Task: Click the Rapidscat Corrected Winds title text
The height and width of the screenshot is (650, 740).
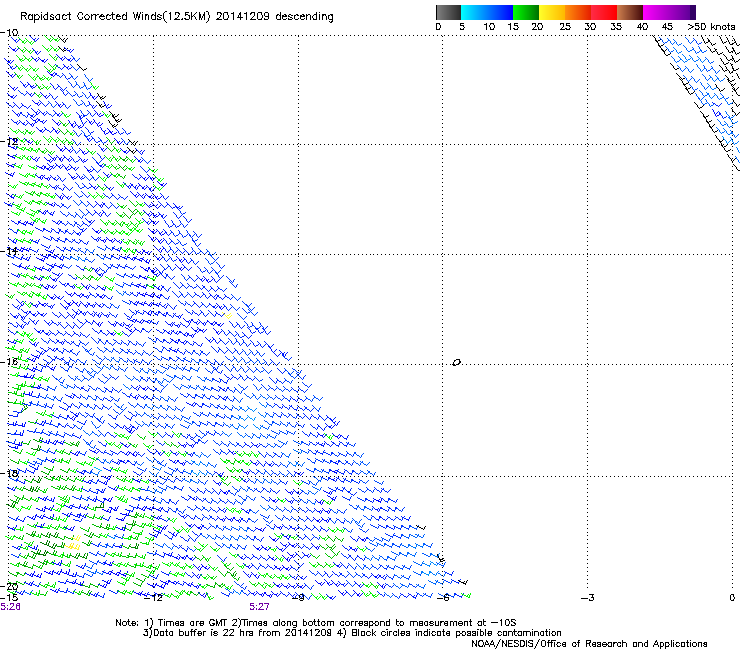Action: (177, 17)
